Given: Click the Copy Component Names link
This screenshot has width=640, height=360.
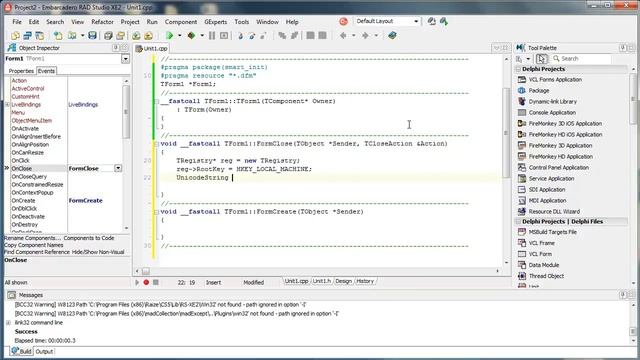Looking at the screenshot, I should click(x=33, y=245).
